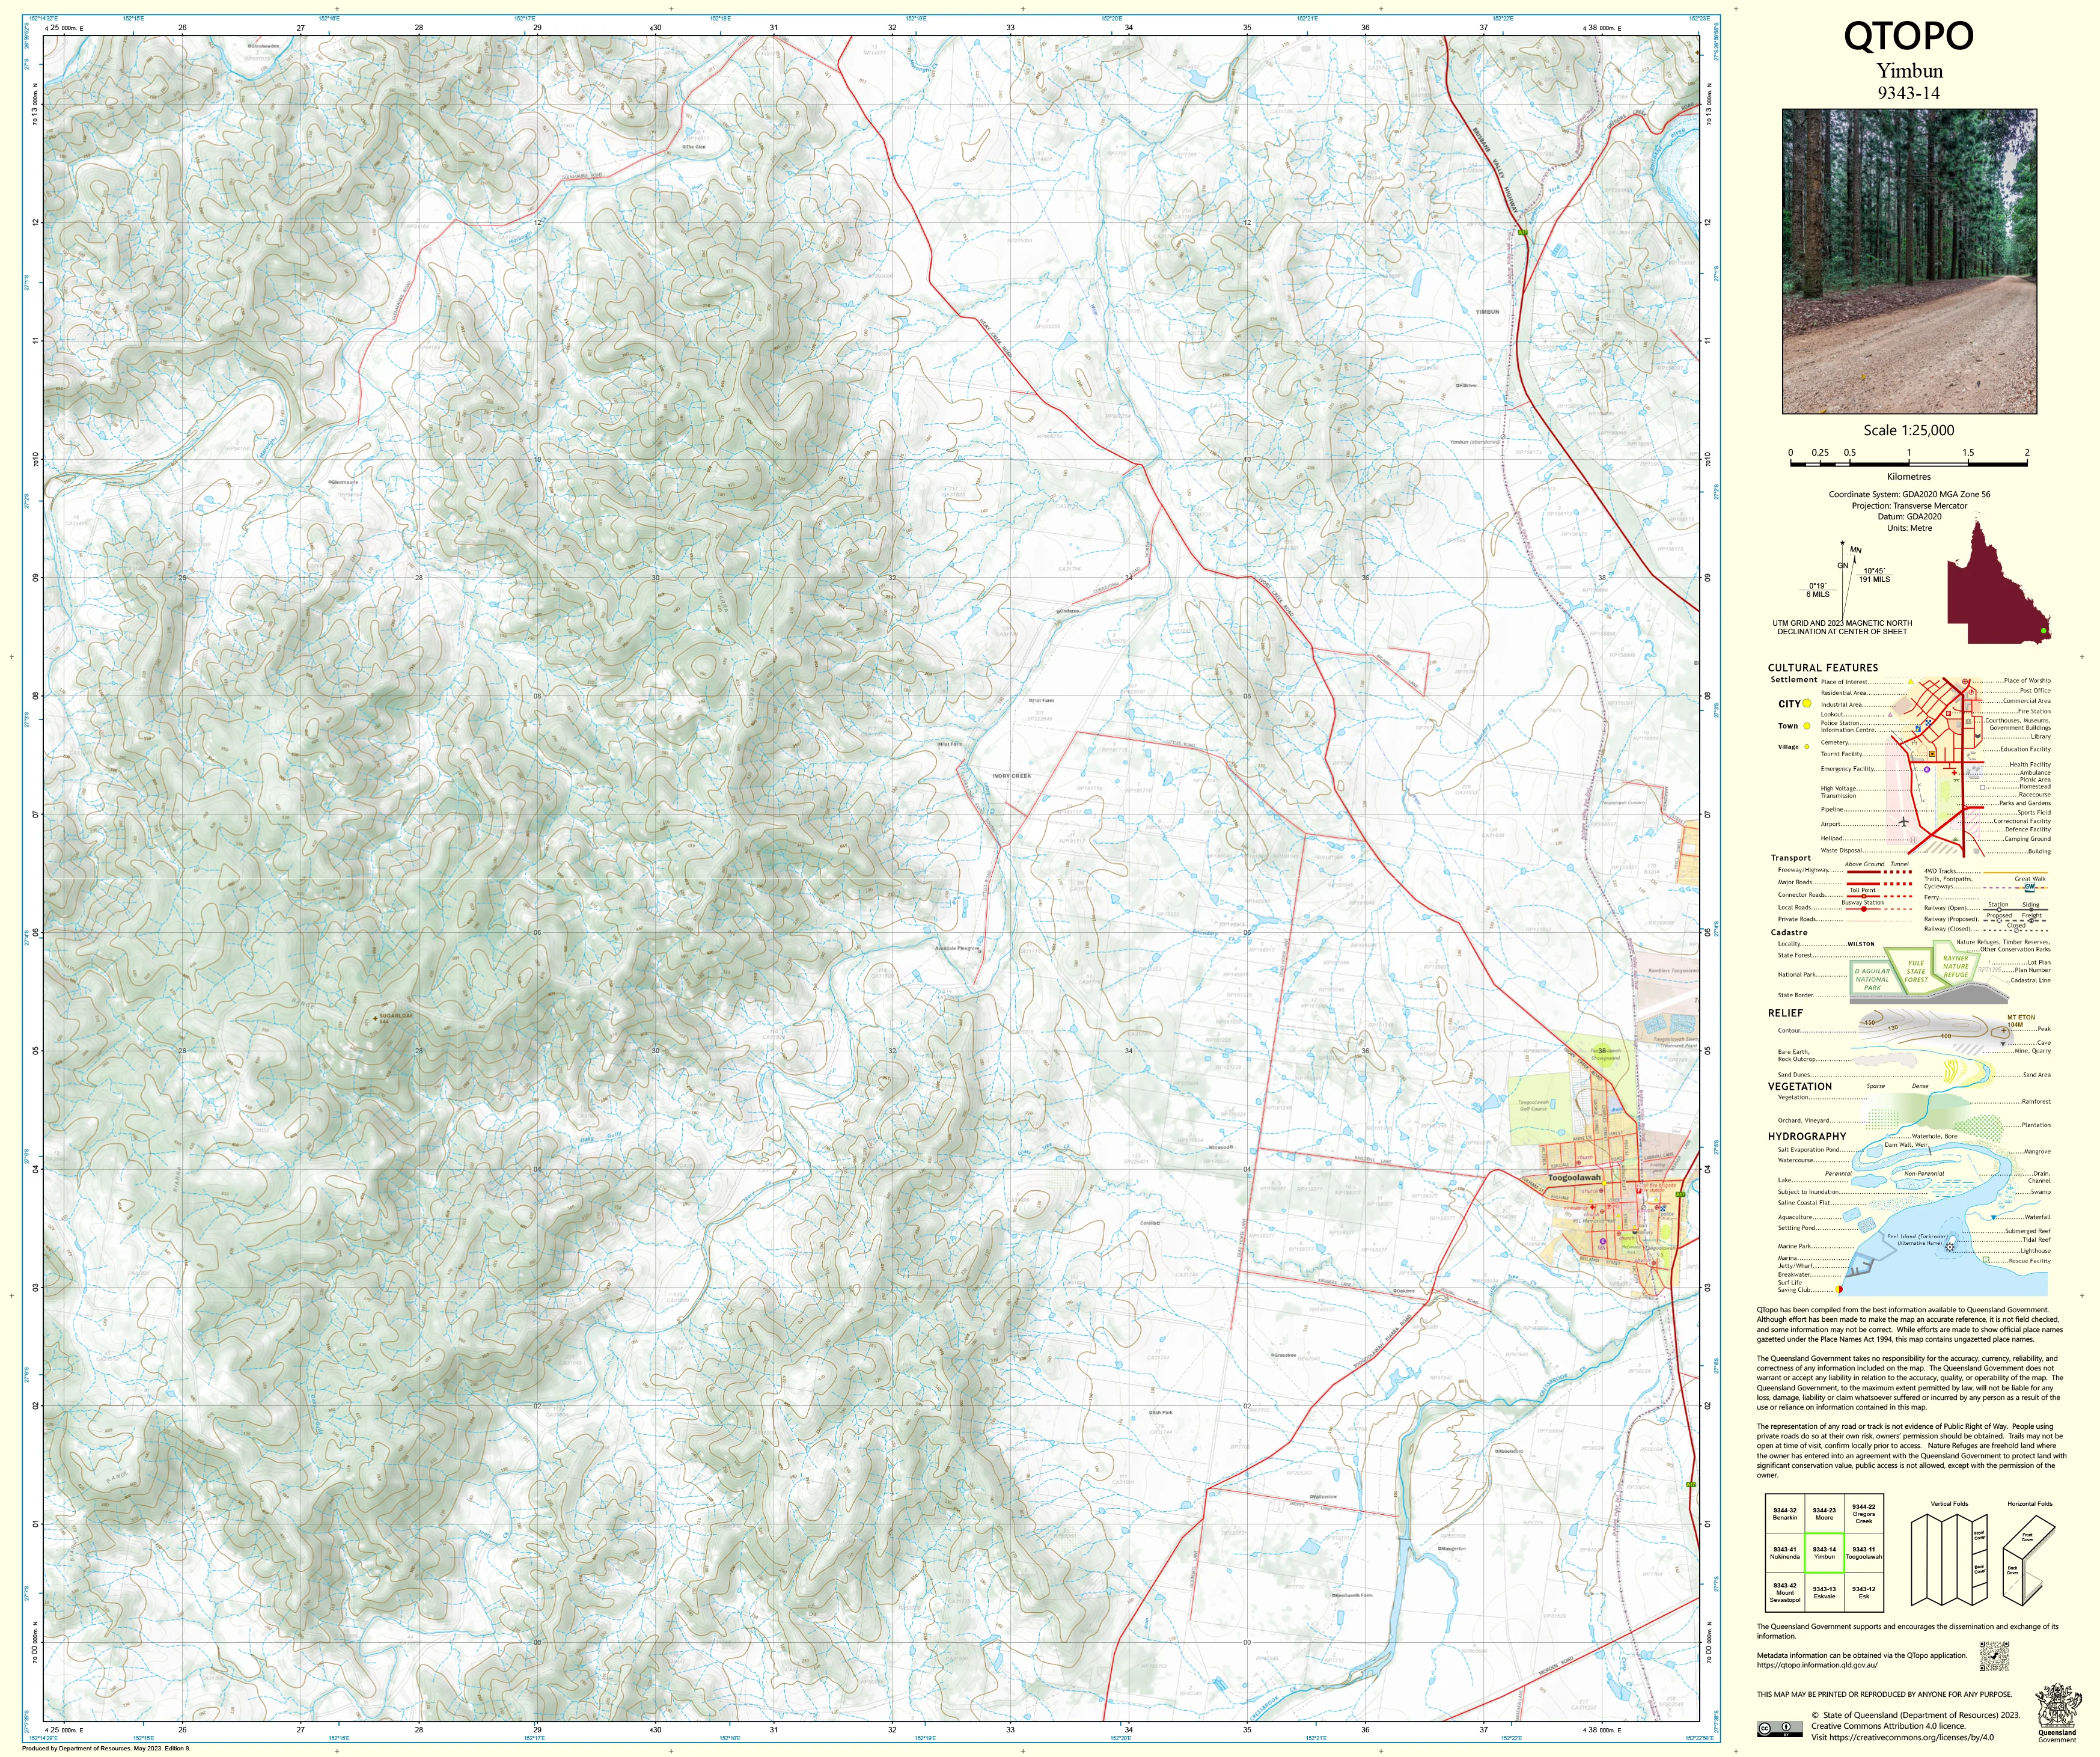The width and height of the screenshot is (2100, 1757).
Task: Click the 9344-32 Benarkin index cell
Action: (x=1785, y=1514)
